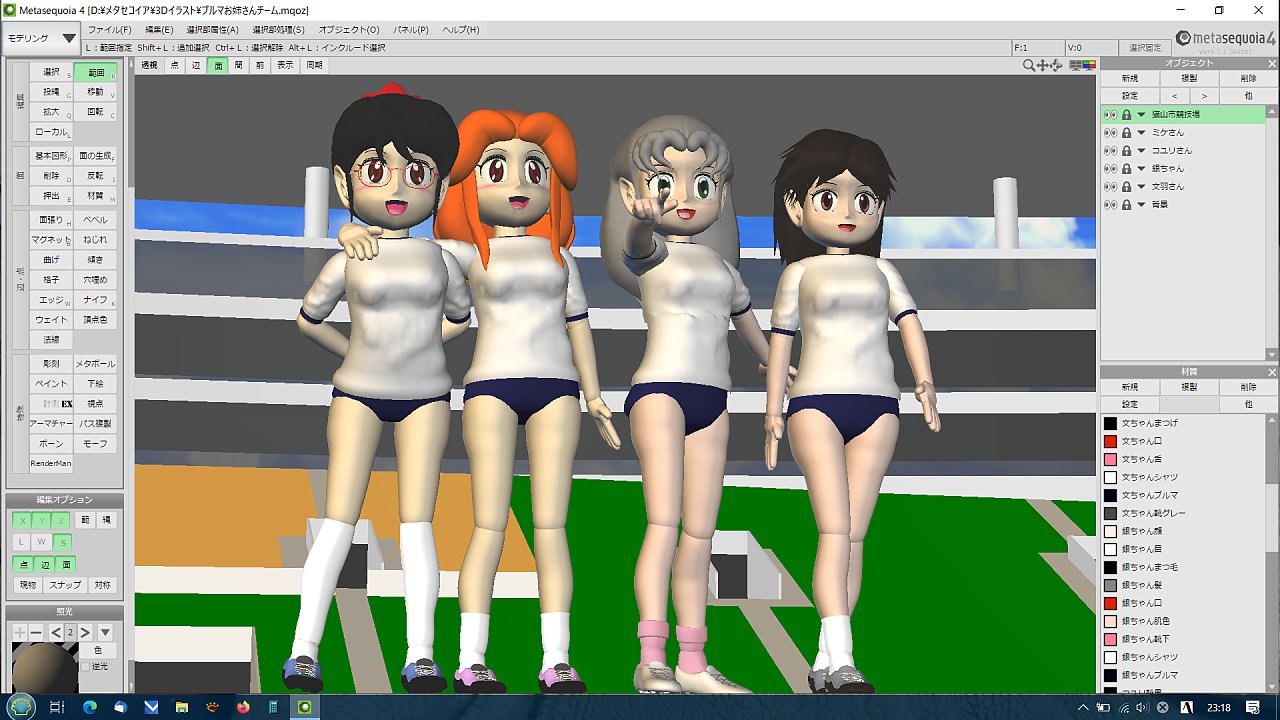Click the 選択固定 button
Image resolution: width=1280 pixels, height=720 pixels.
[x=1145, y=47]
